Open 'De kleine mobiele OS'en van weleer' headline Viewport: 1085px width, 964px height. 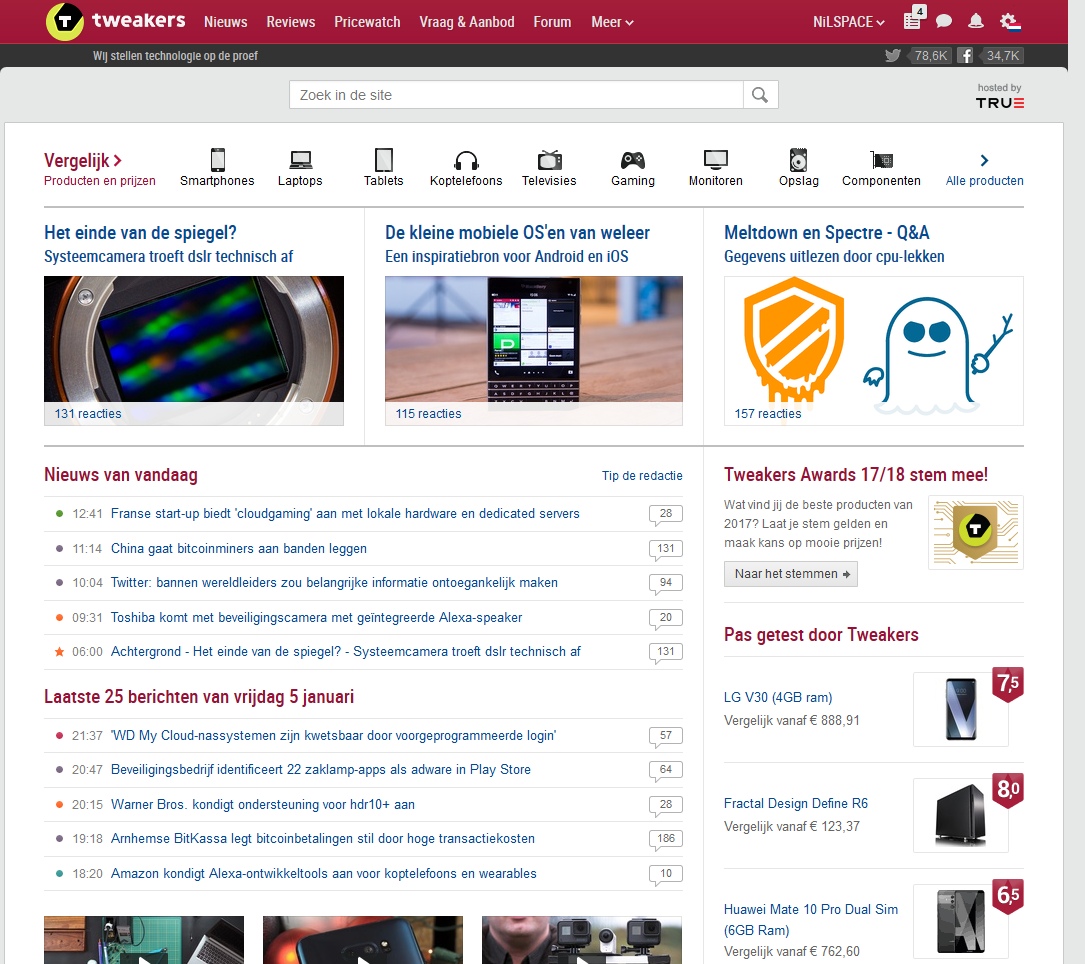(x=518, y=233)
